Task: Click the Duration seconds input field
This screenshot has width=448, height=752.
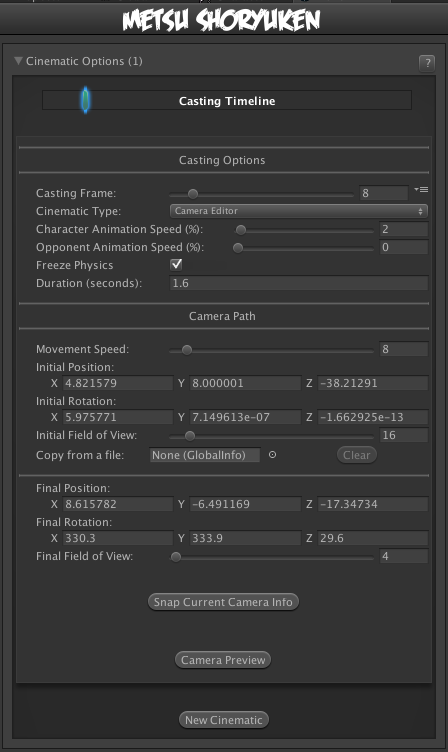Action: tap(298, 283)
